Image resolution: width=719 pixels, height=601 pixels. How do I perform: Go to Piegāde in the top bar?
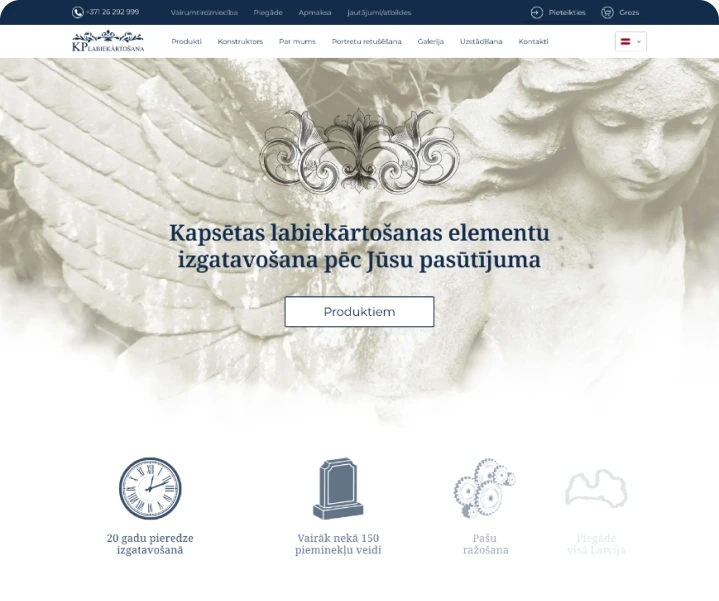[x=268, y=12]
